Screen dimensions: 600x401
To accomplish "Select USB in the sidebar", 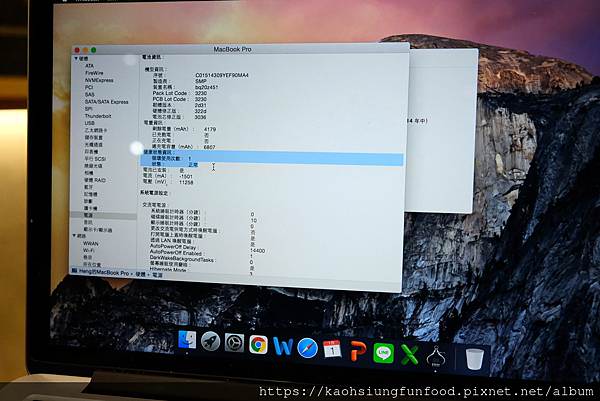I will pos(90,123).
